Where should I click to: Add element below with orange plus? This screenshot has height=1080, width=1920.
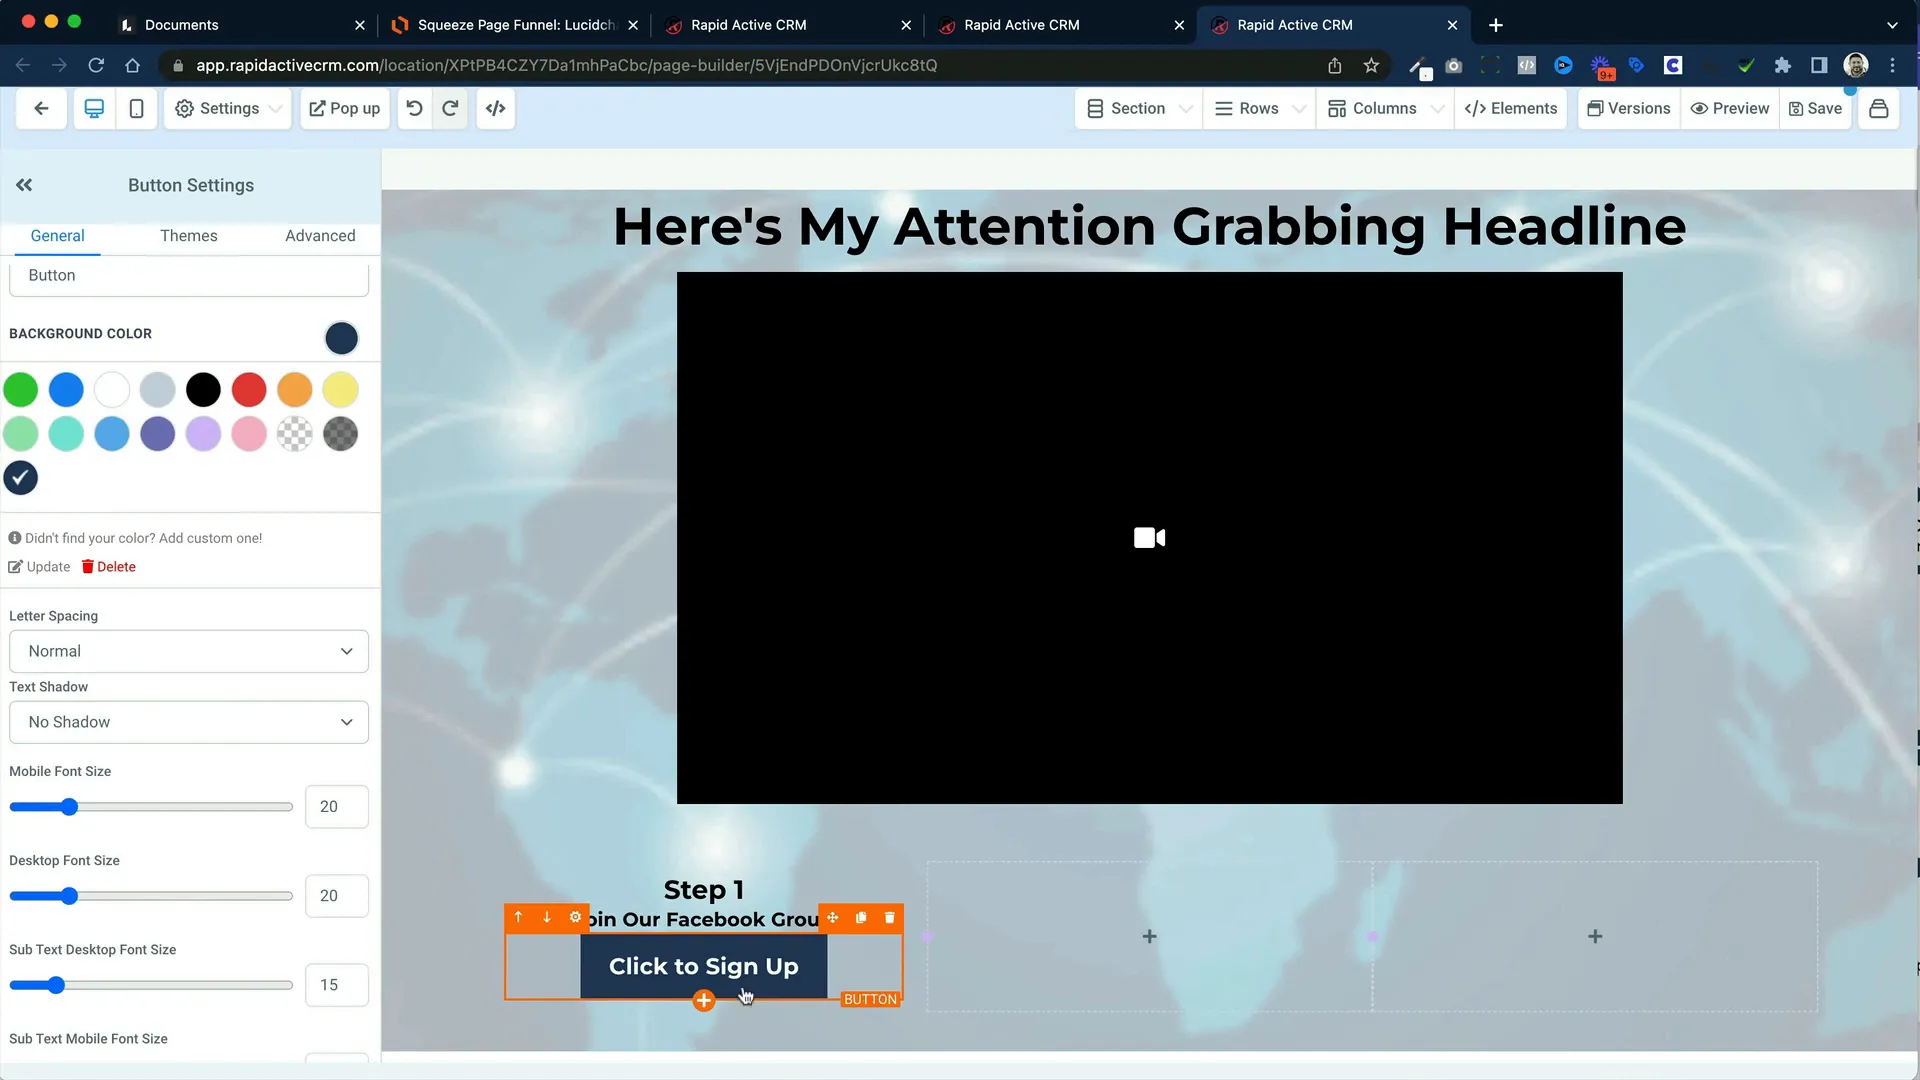pyautogui.click(x=704, y=1000)
